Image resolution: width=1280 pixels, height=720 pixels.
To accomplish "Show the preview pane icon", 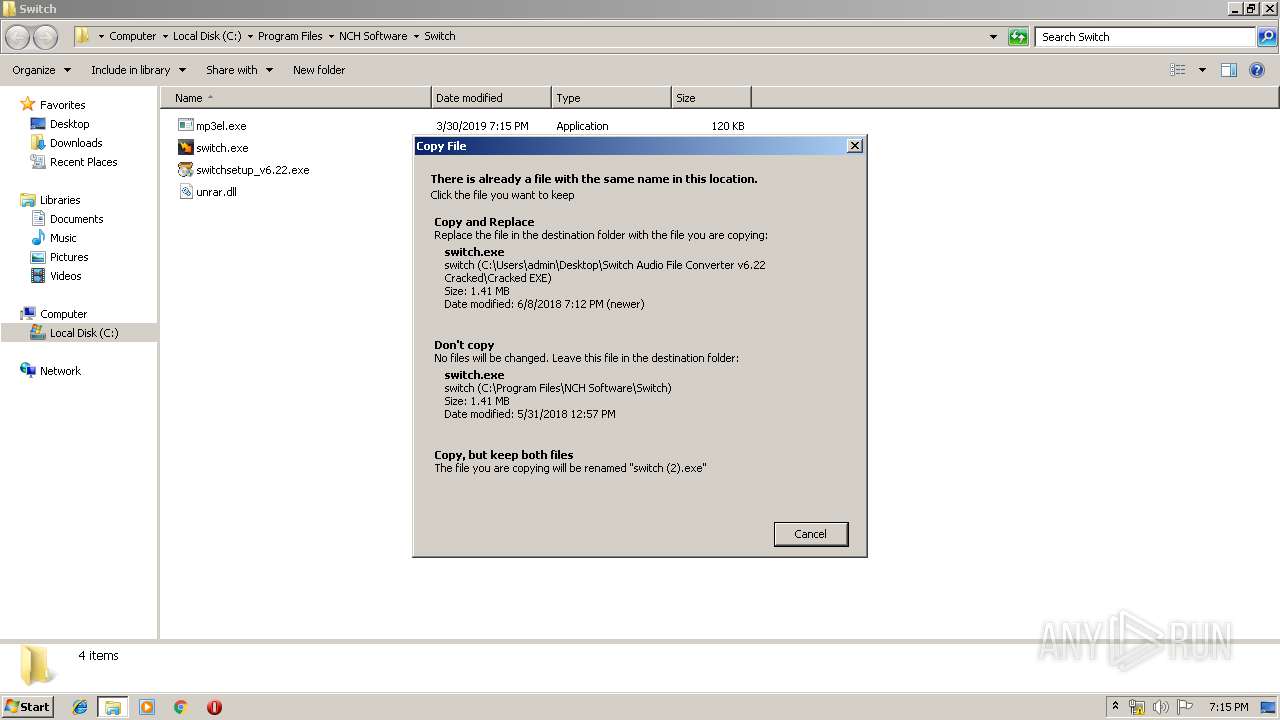I will (x=1229, y=70).
